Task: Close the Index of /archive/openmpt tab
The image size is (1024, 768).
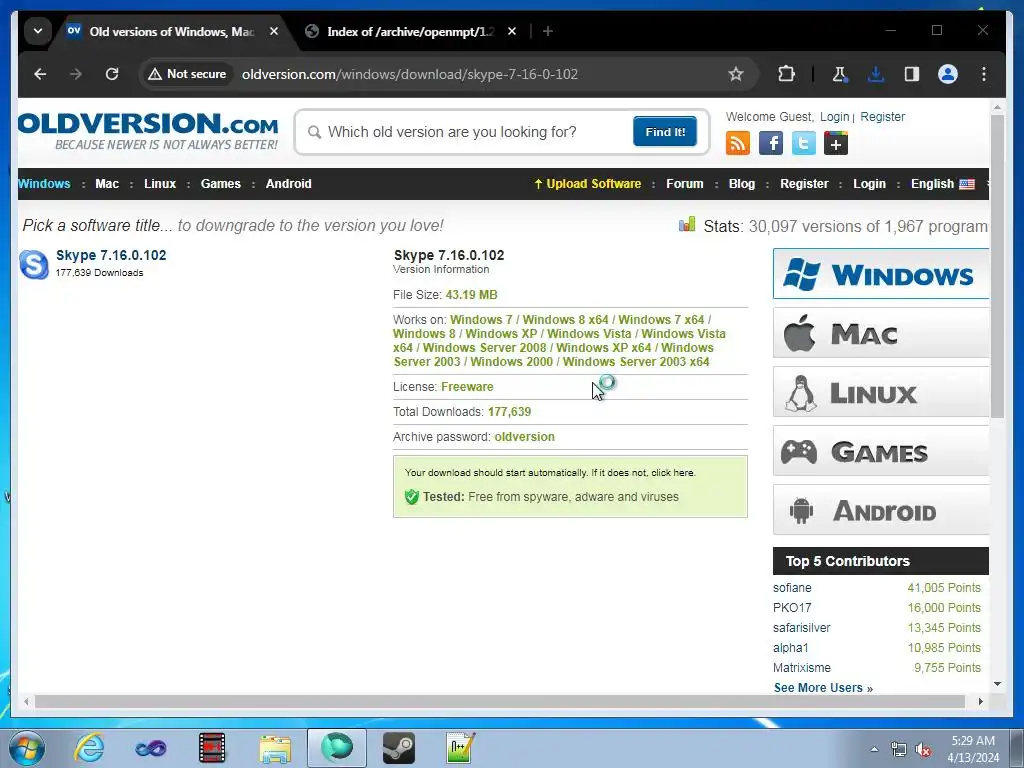Action: click(512, 31)
